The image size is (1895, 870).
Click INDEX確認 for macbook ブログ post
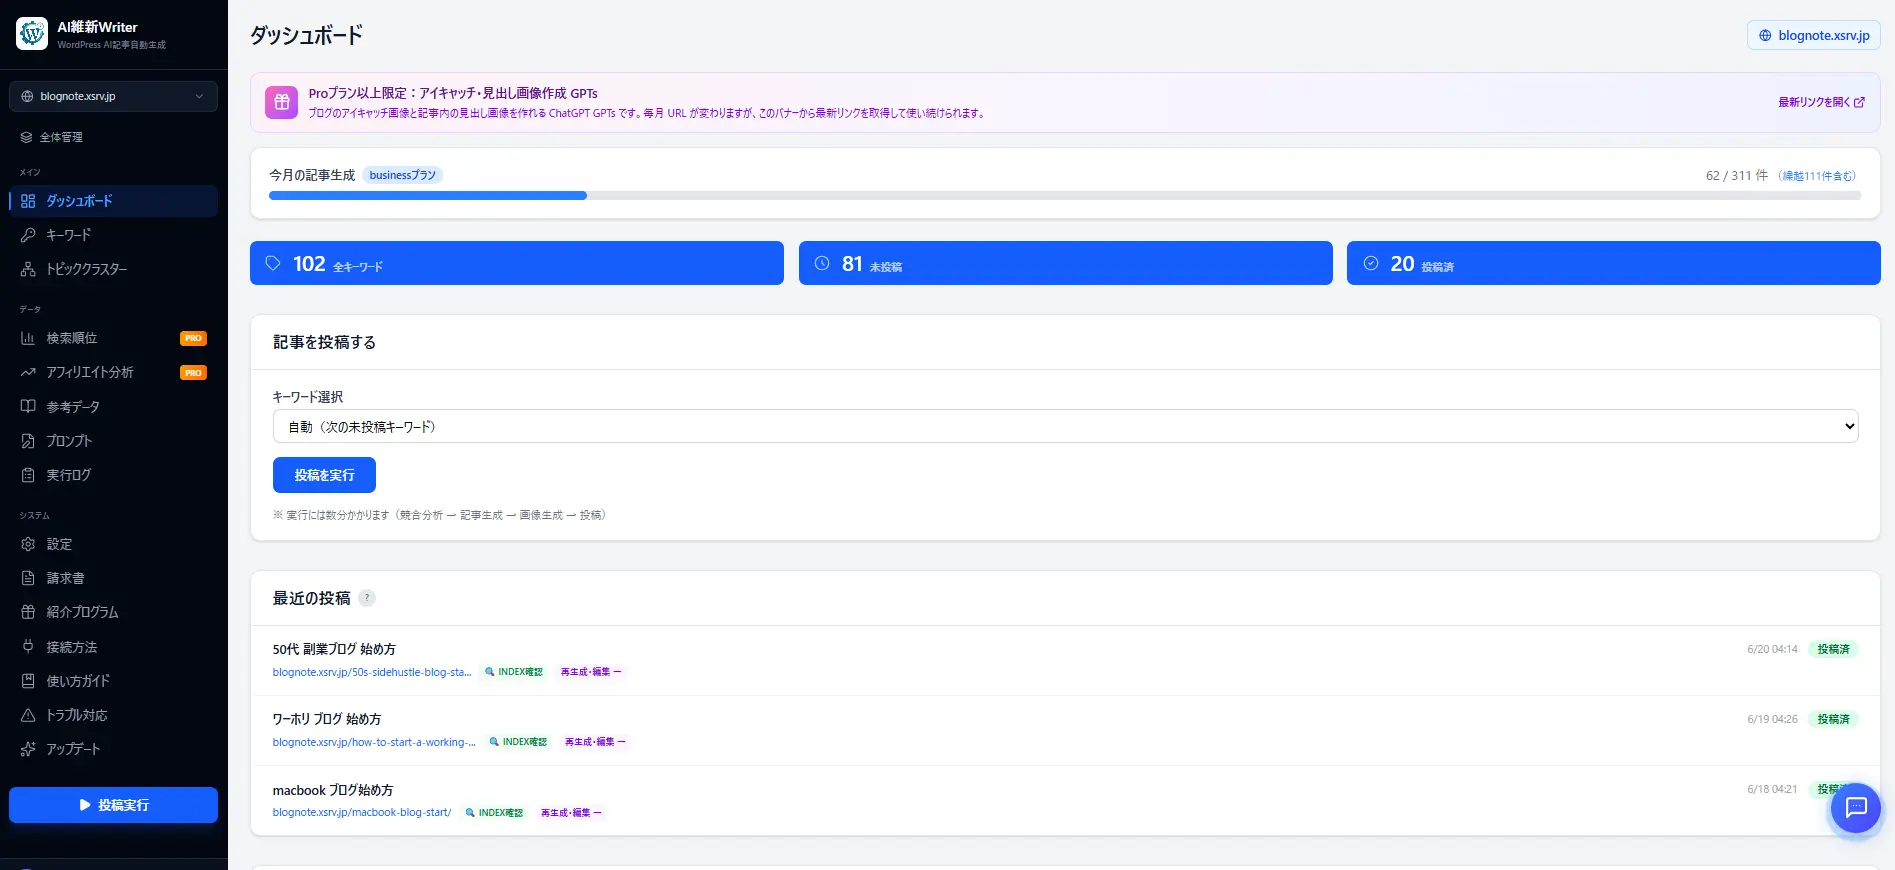494,813
